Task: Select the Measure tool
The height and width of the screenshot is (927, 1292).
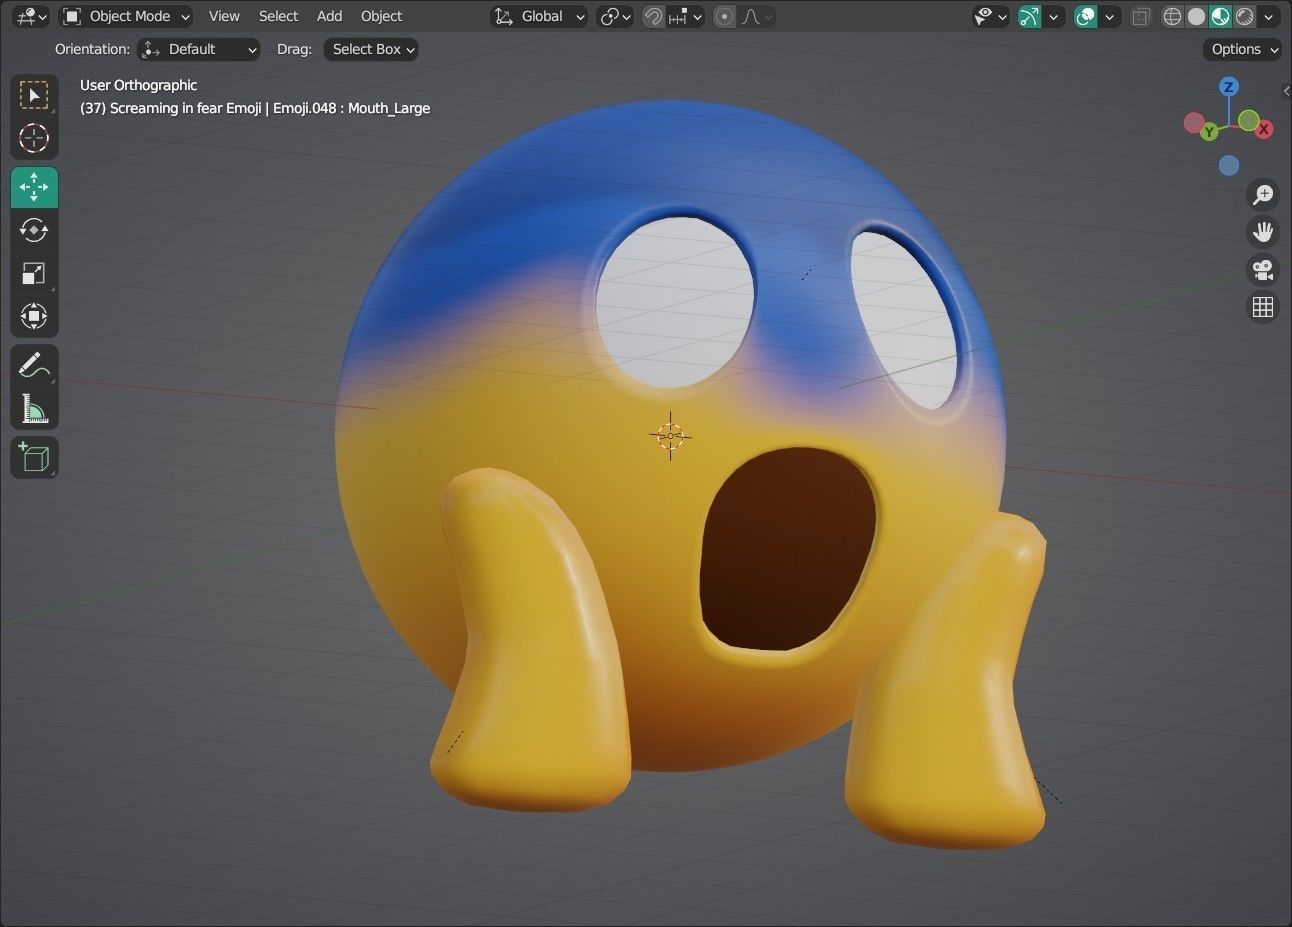Action: click(34, 408)
